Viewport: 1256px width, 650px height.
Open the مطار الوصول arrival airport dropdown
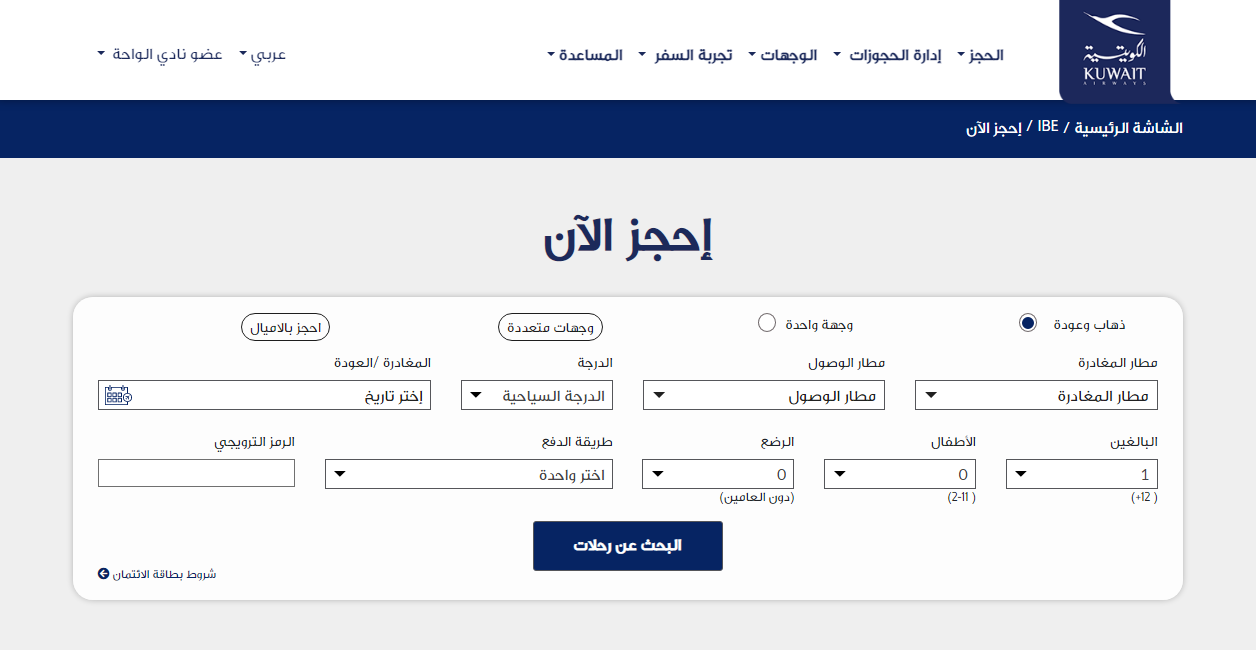pos(763,395)
